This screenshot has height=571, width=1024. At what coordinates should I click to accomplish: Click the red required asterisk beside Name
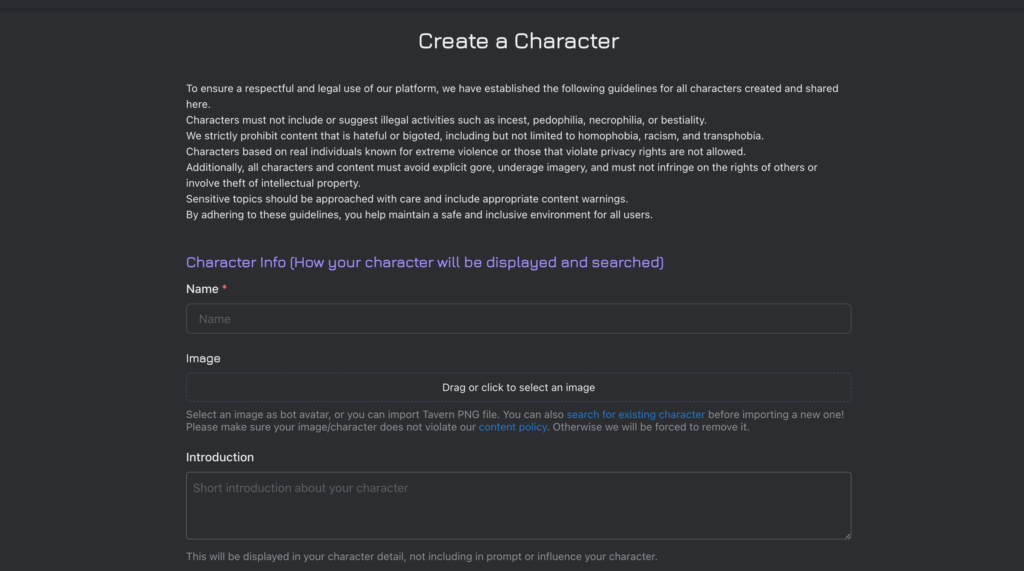tap(225, 289)
